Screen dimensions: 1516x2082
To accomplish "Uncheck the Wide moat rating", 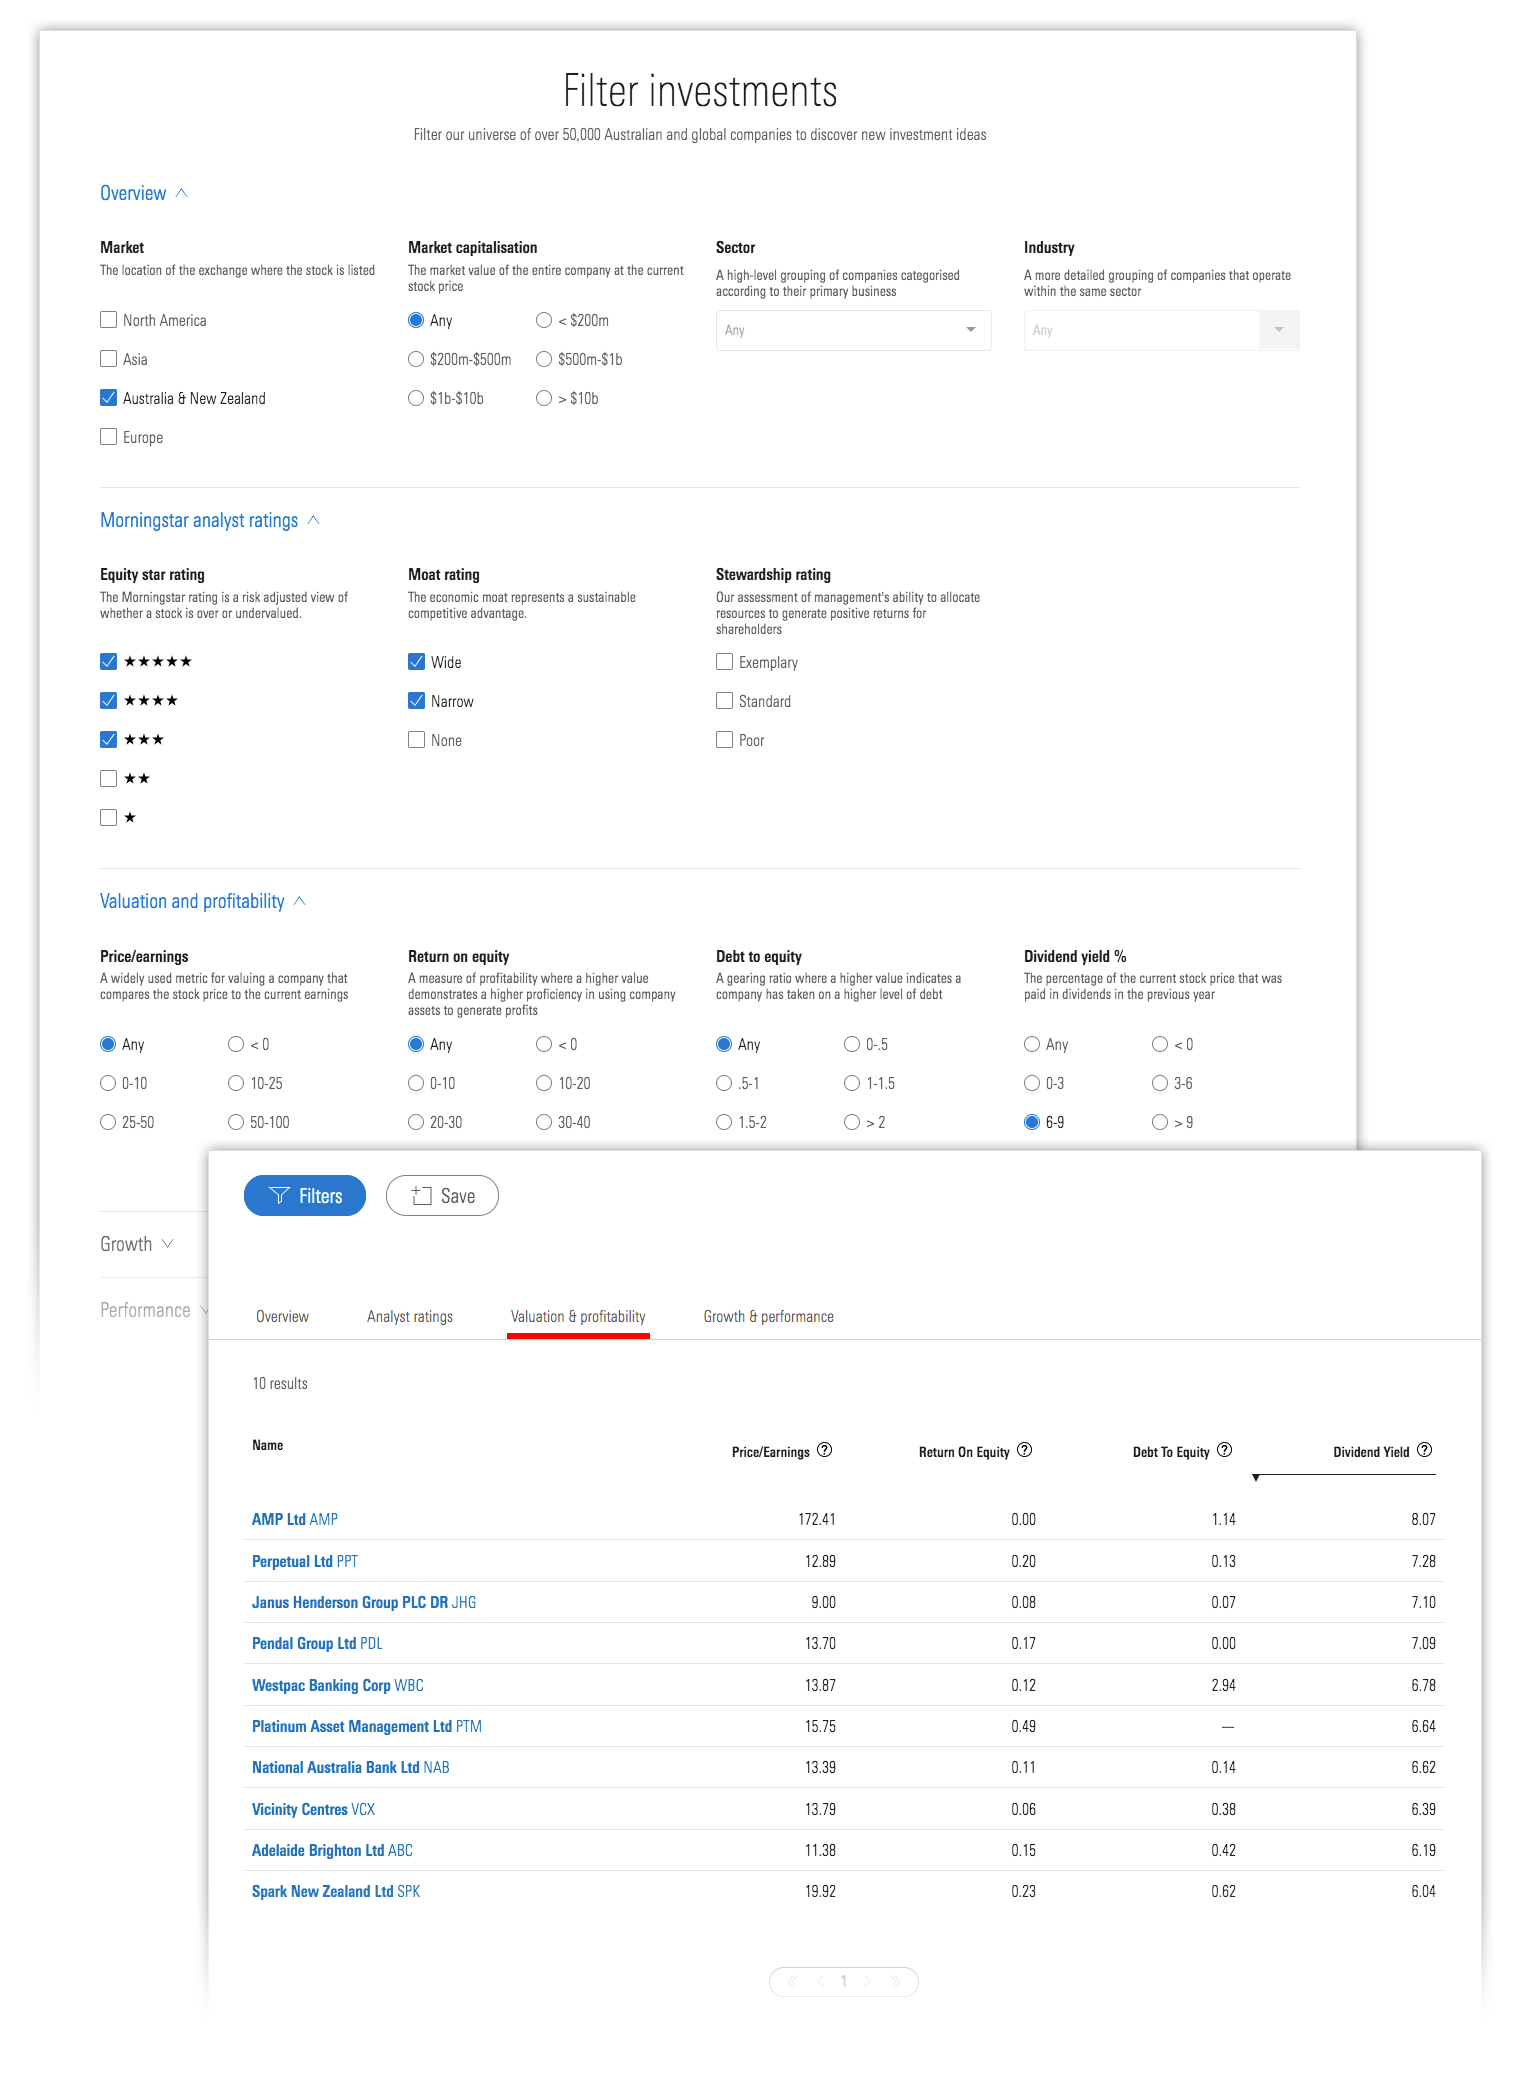I will [417, 662].
